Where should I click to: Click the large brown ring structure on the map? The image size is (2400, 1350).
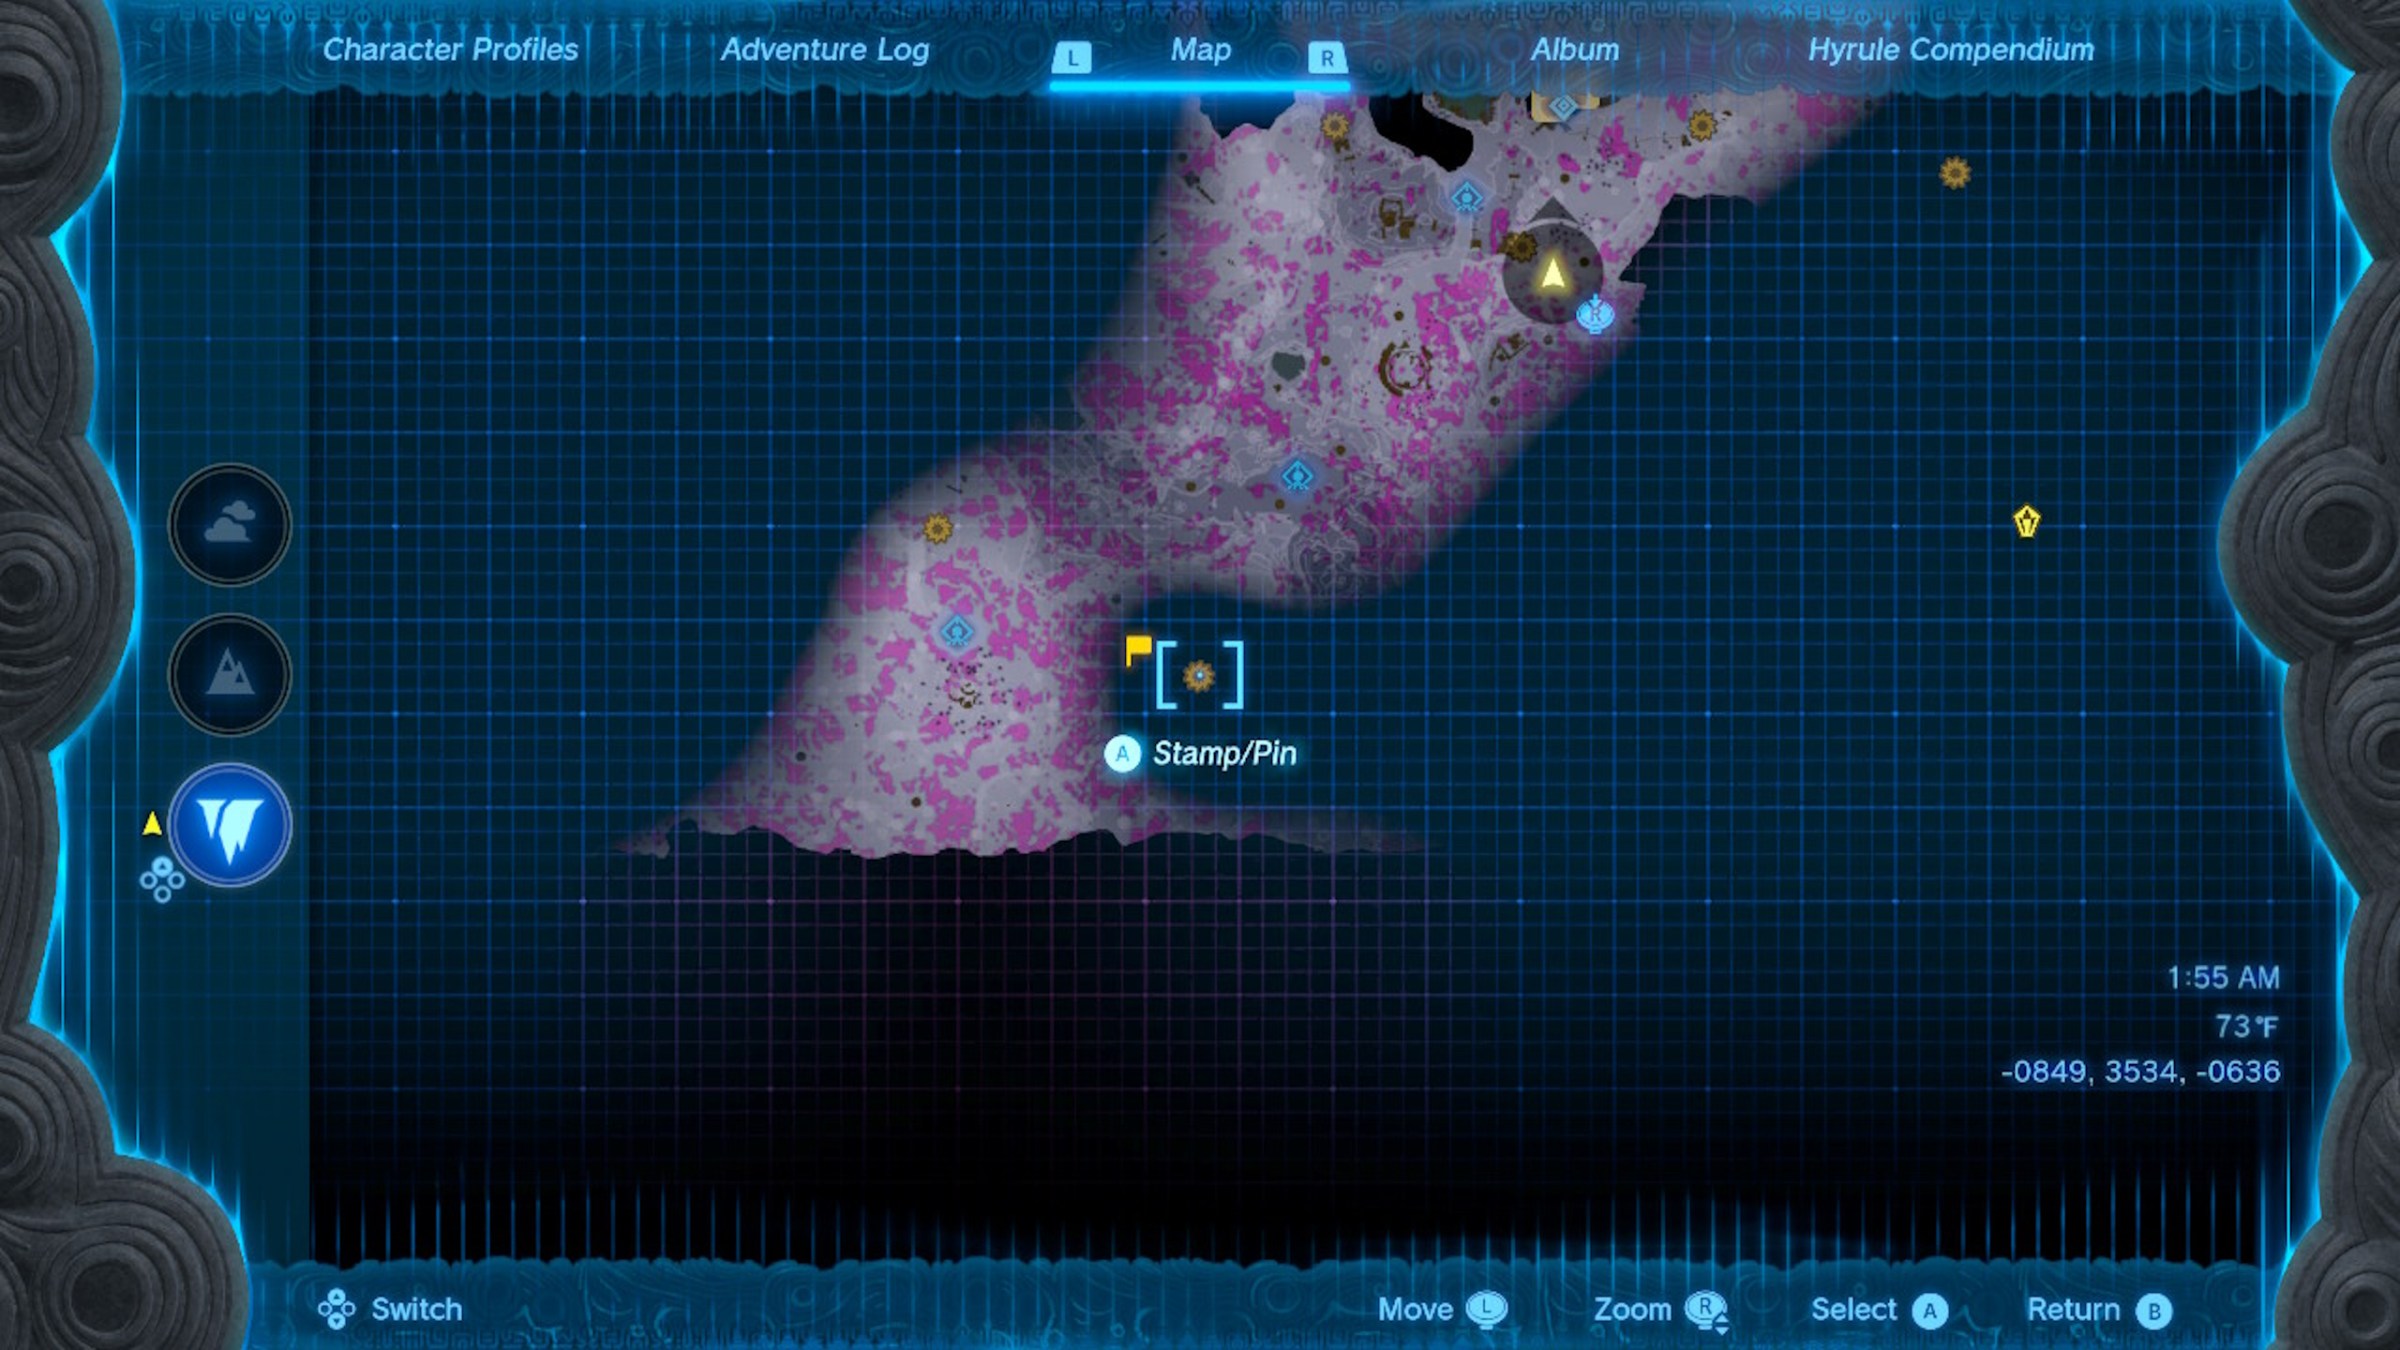pos(1405,368)
